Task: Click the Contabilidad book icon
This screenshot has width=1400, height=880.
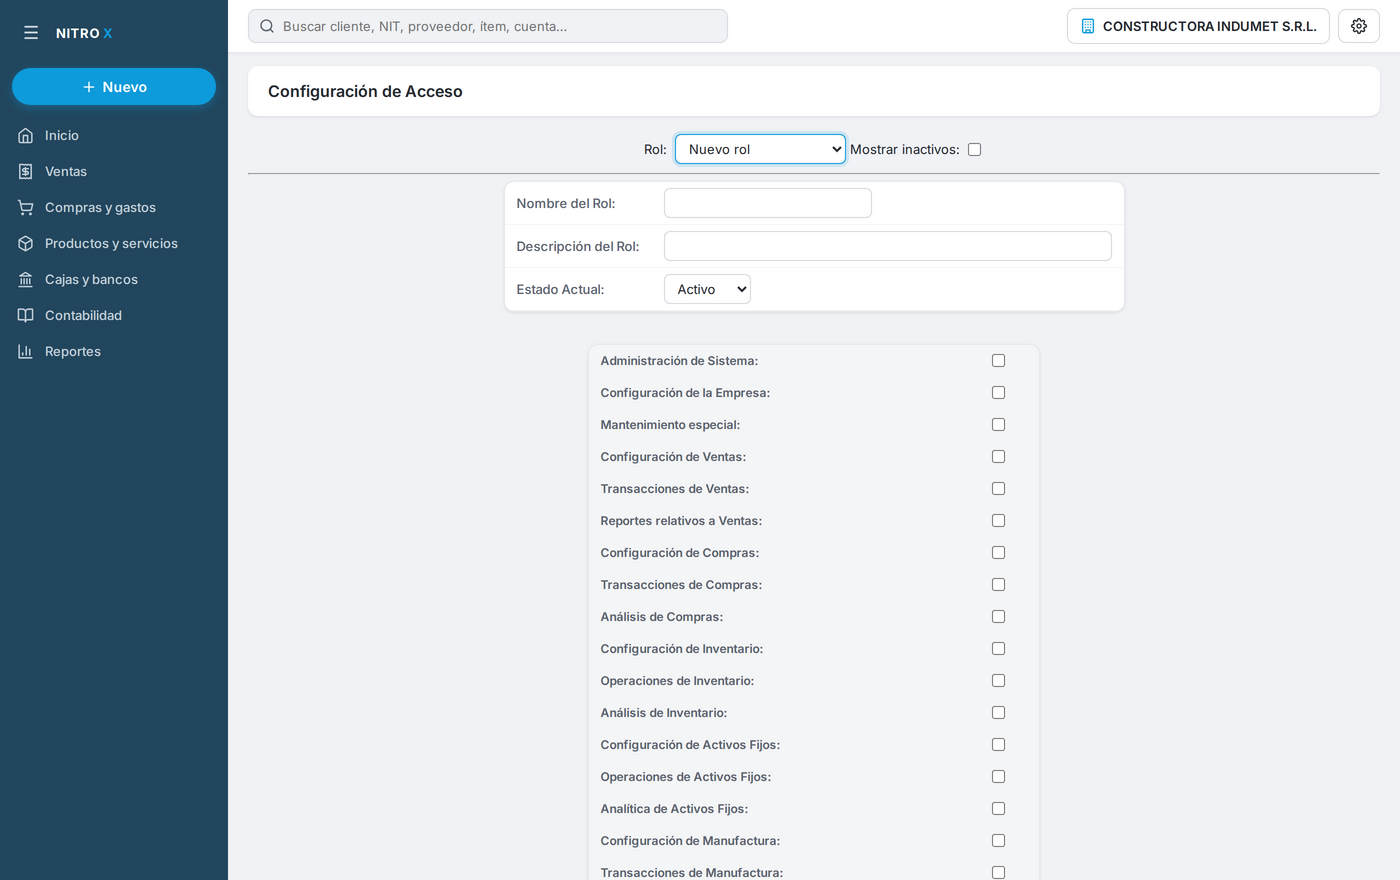Action: tap(26, 315)
